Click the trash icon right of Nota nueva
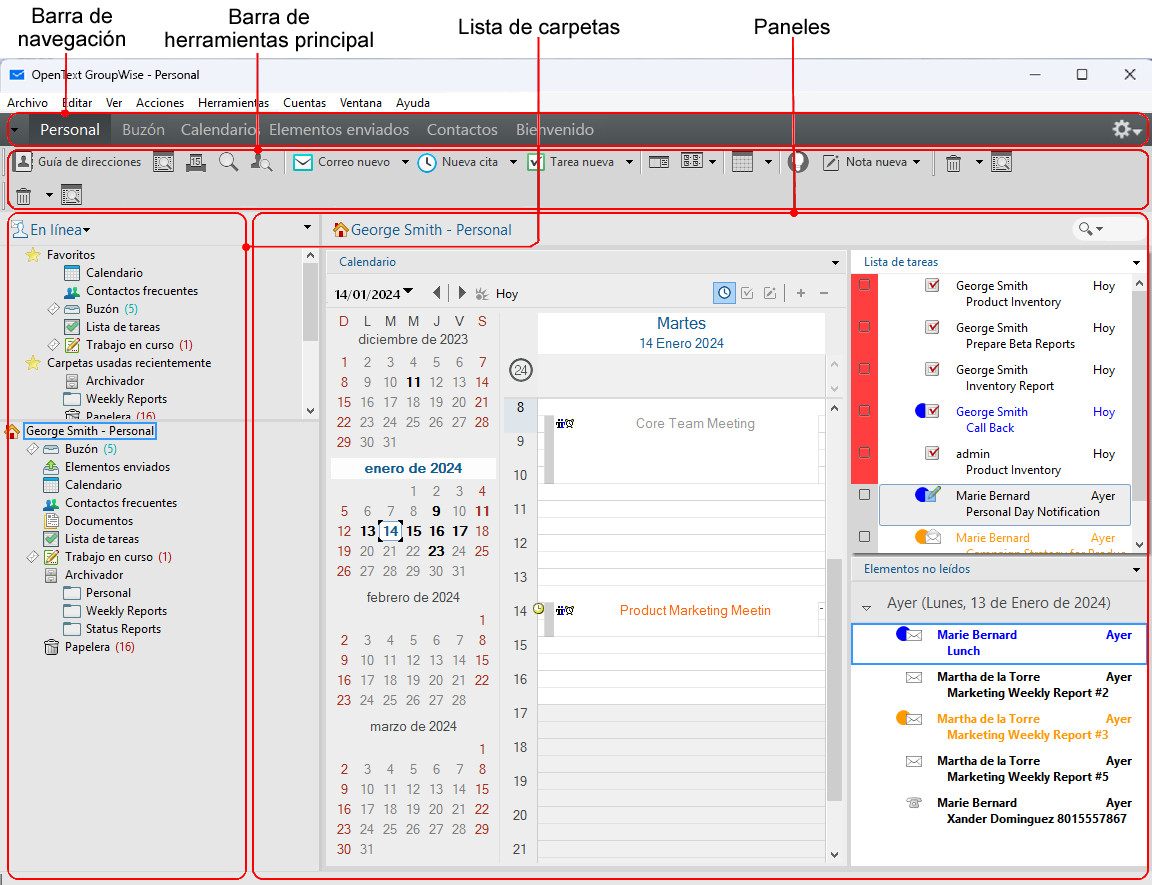Image resolution: width=1152 pixels, height=885 pixels. coord(953,162)
